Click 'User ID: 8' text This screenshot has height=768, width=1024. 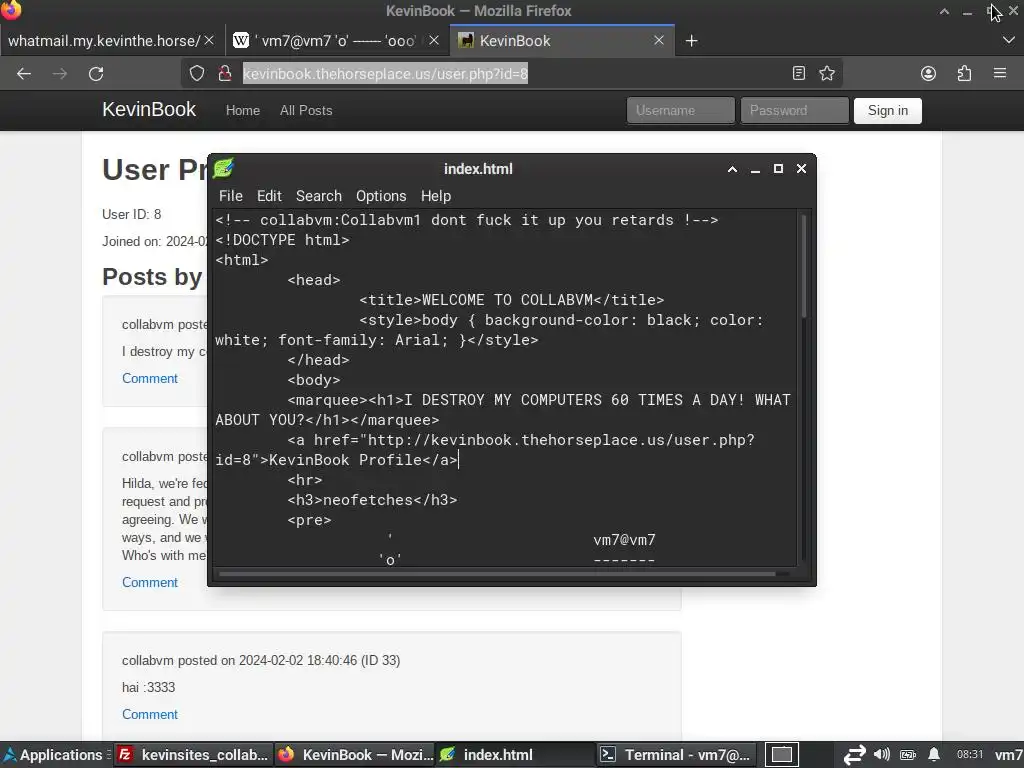[x=131, y=214]
